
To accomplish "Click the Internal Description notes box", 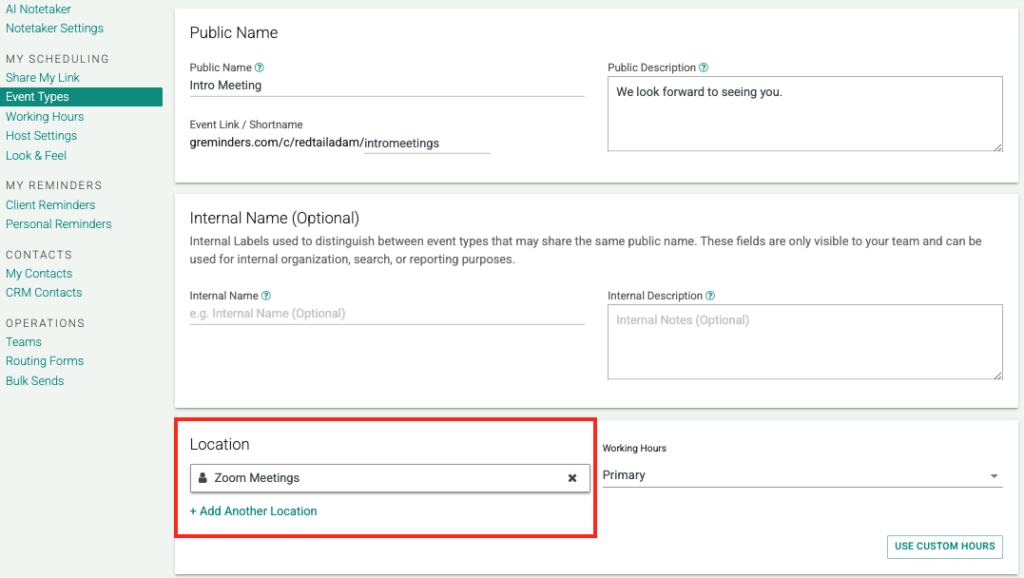I will click(804, 342).
